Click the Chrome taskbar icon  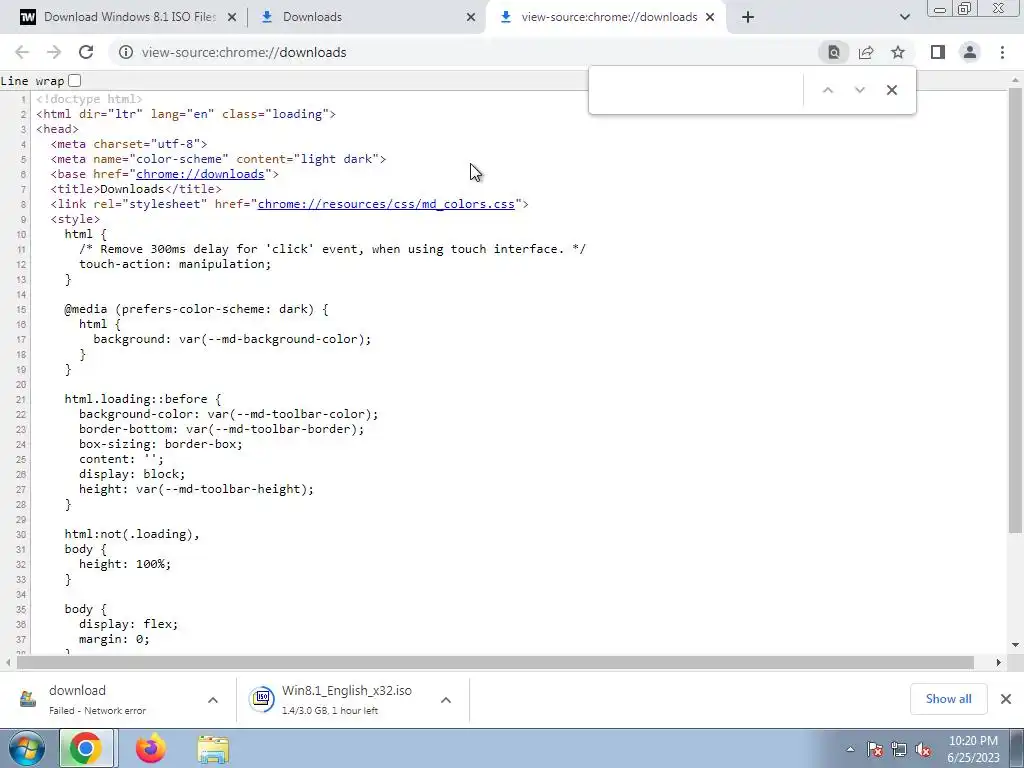click(86, 748)
